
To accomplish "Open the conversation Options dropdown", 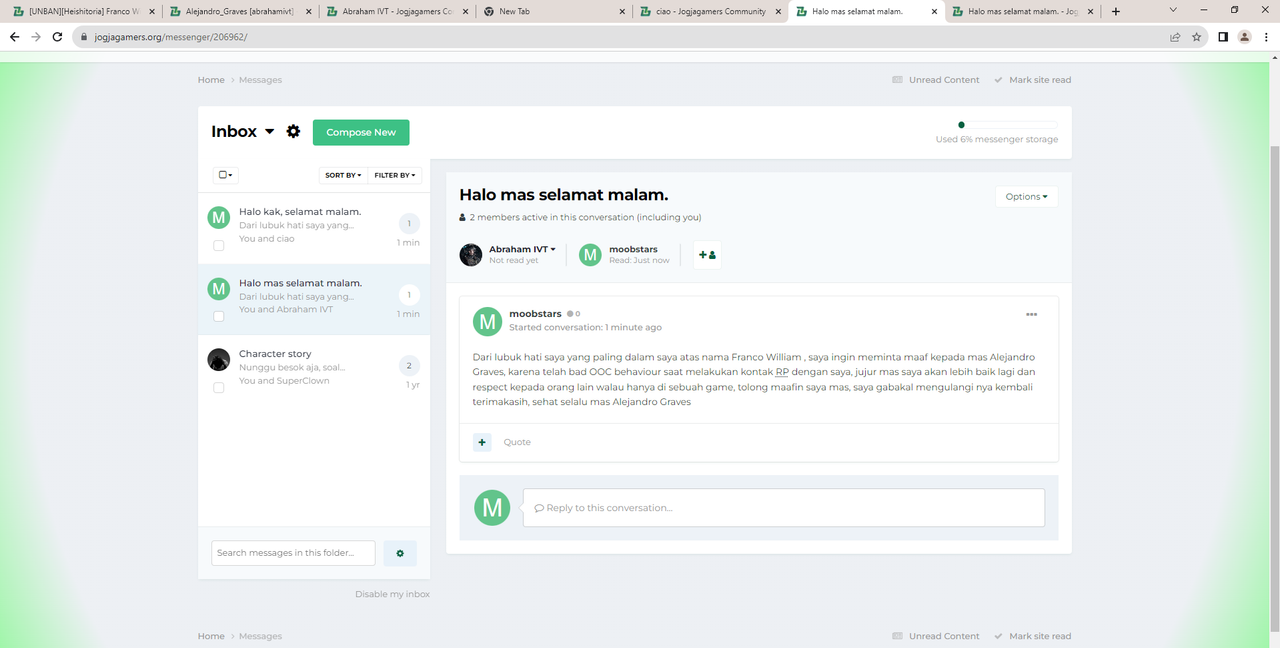I will [x=1026, y=196].
